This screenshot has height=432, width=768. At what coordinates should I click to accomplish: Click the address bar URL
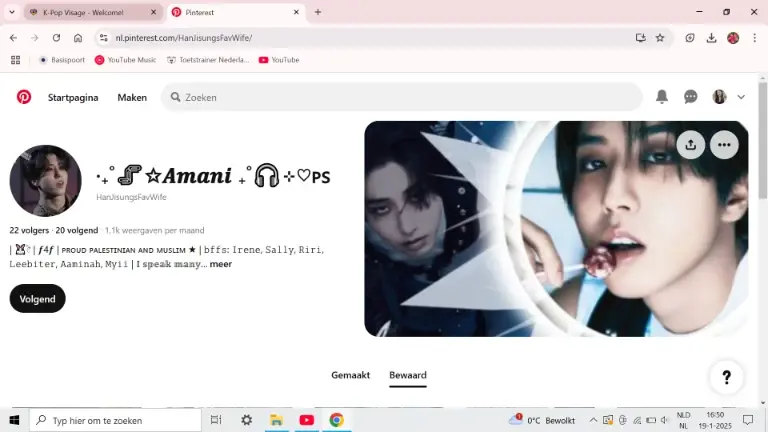(x=184, y=38)
